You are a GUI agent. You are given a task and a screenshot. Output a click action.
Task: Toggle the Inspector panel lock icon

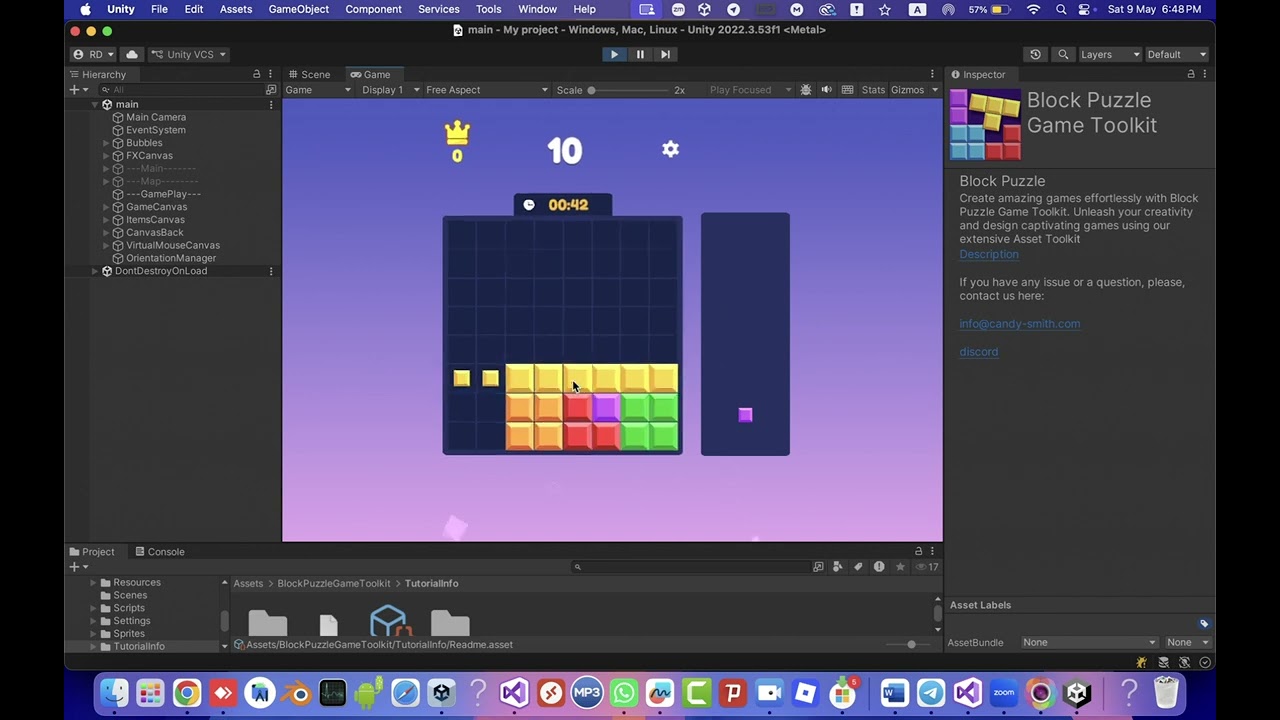[1191, 74]
